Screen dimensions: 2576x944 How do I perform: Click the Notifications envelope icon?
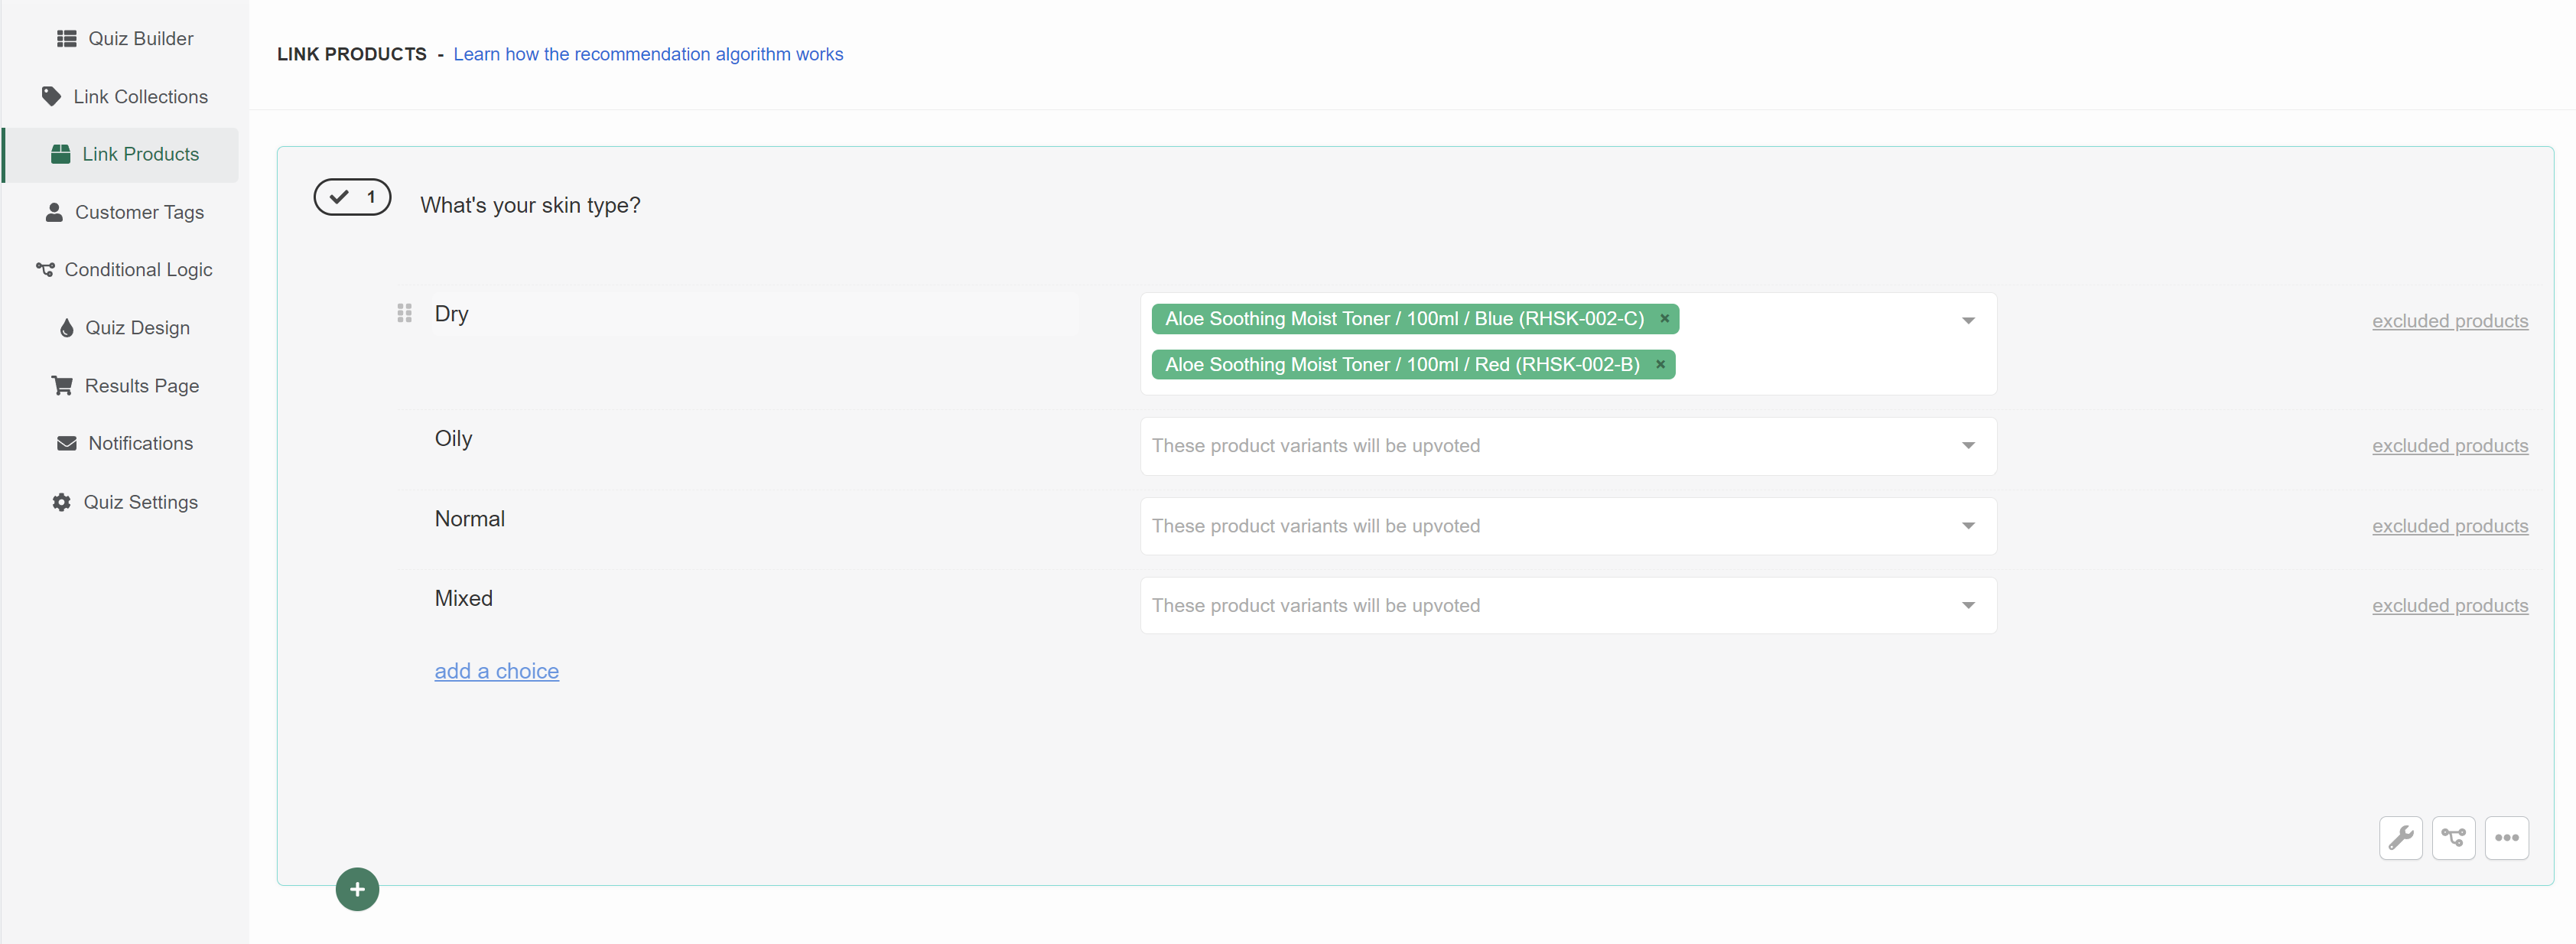coord(66,443)
